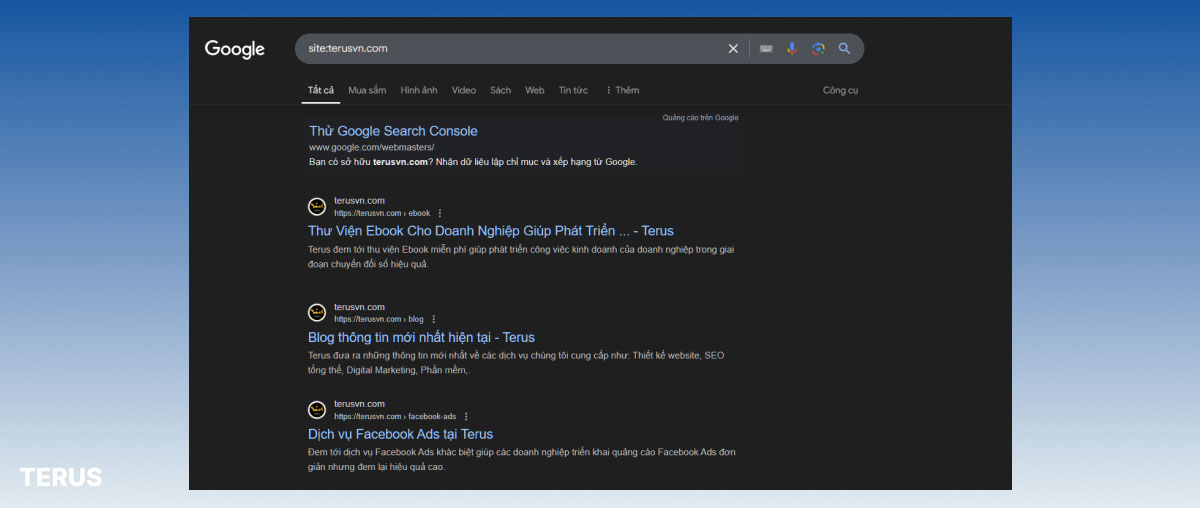The image size is (1200, 508).
Task: Search by image with Lens icon
Action: tap(818, 48)
